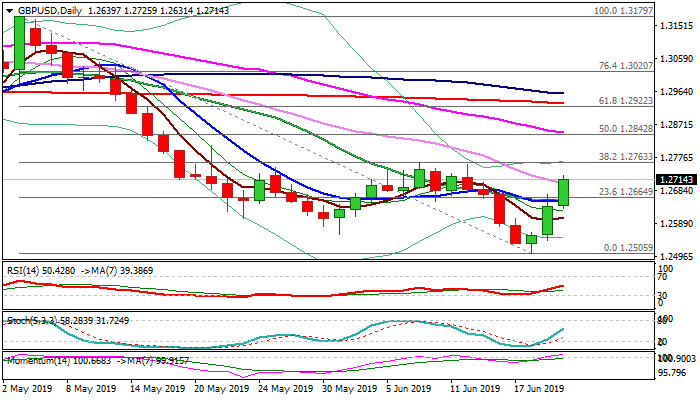
Task: Click the 1.31515 price axis label
Action: [676, 26]
